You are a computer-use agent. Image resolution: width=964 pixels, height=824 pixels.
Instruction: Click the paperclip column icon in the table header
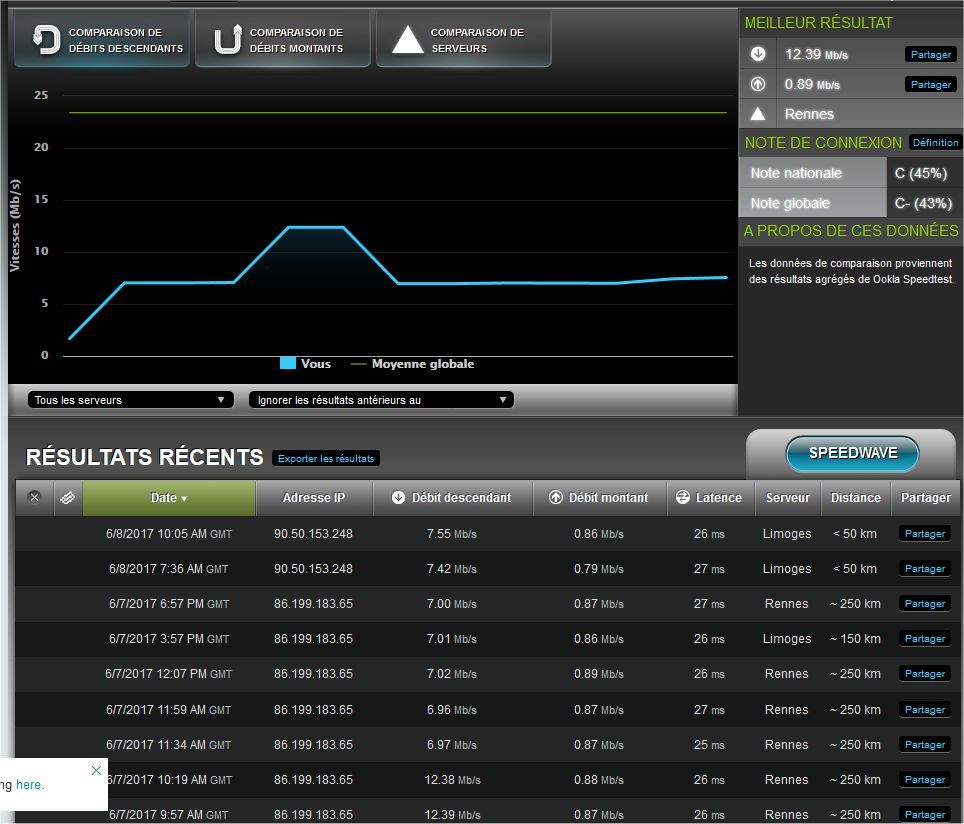[67, 498]
